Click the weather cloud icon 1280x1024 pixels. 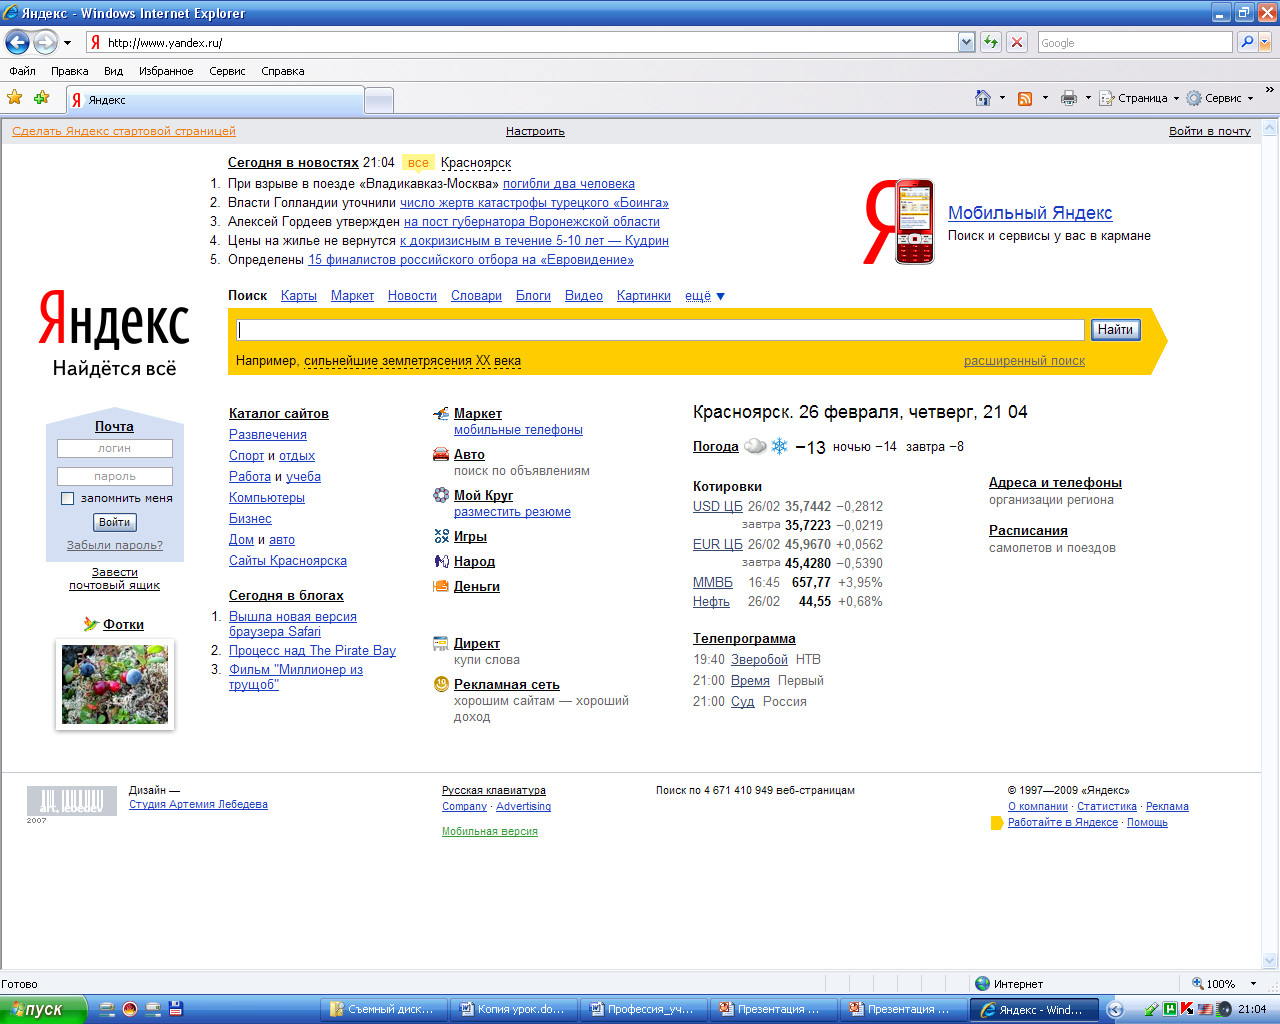pyautogui.click(x=756, y=446)
